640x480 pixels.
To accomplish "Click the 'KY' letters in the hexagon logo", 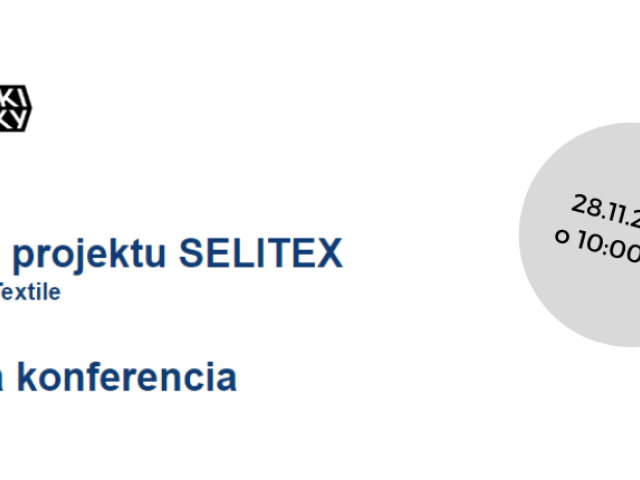I will tap(14, 118).
